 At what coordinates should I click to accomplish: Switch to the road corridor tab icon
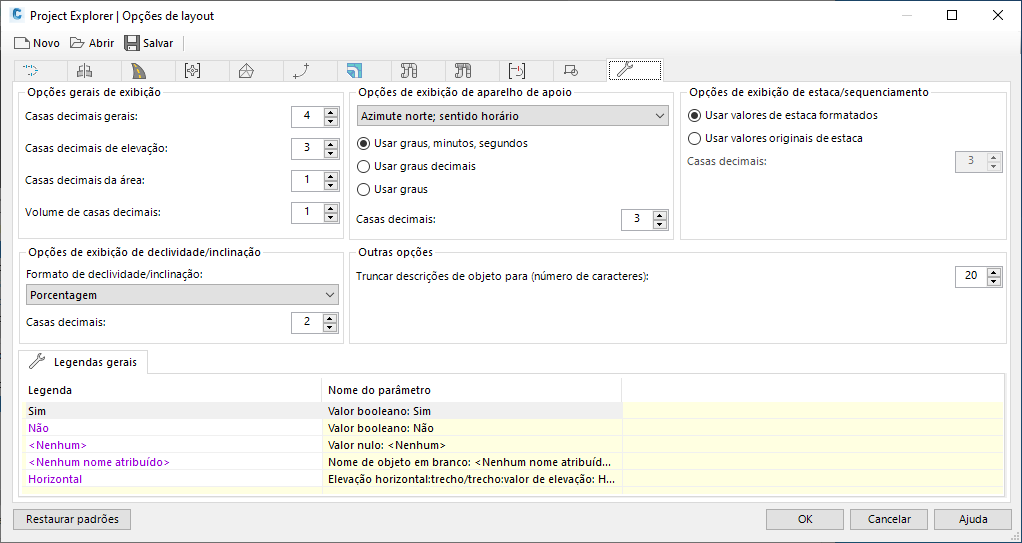pyautogui.click(x=139, y=70)
